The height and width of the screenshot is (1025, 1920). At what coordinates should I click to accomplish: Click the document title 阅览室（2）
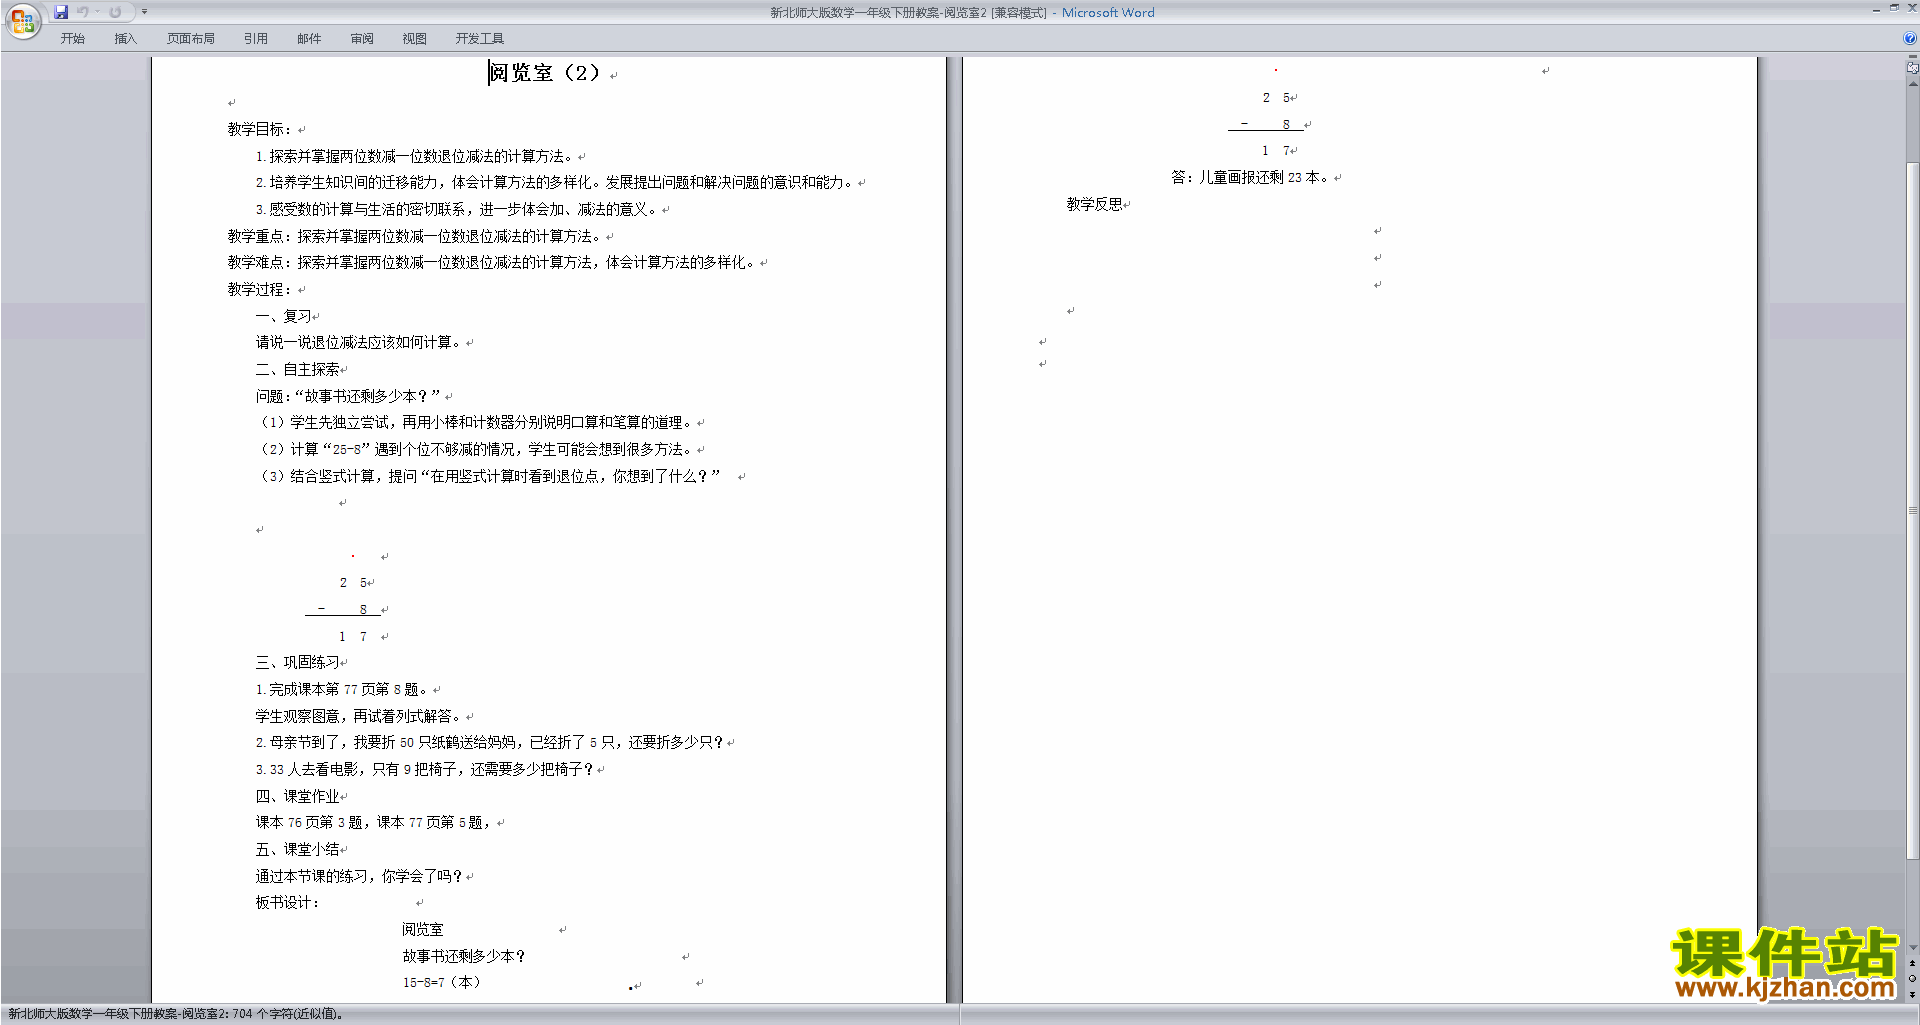click(x=545, y=73)
